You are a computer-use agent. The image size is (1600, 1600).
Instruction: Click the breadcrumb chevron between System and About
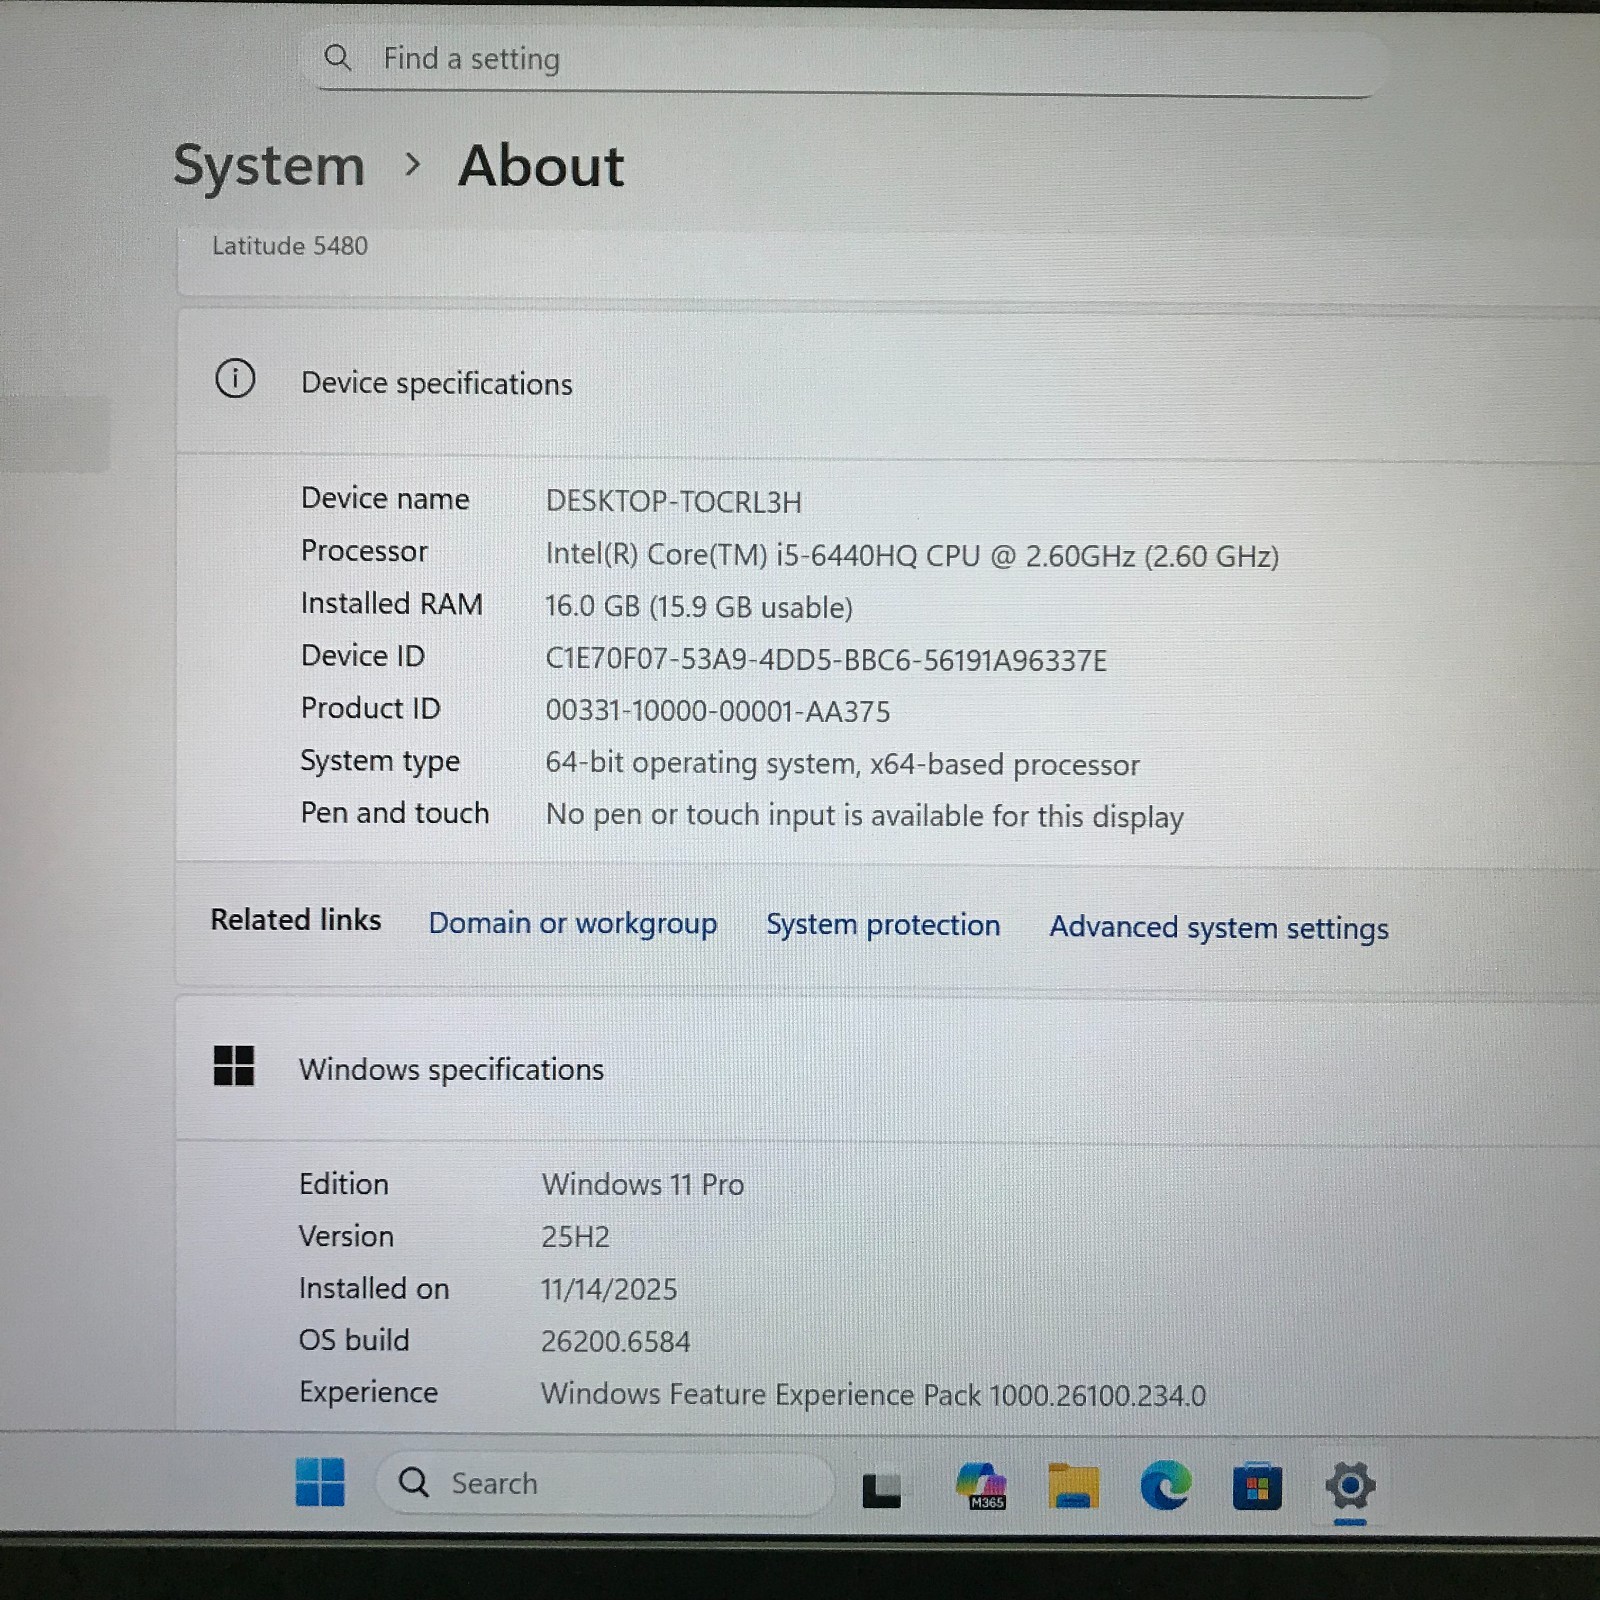[412, 164]
